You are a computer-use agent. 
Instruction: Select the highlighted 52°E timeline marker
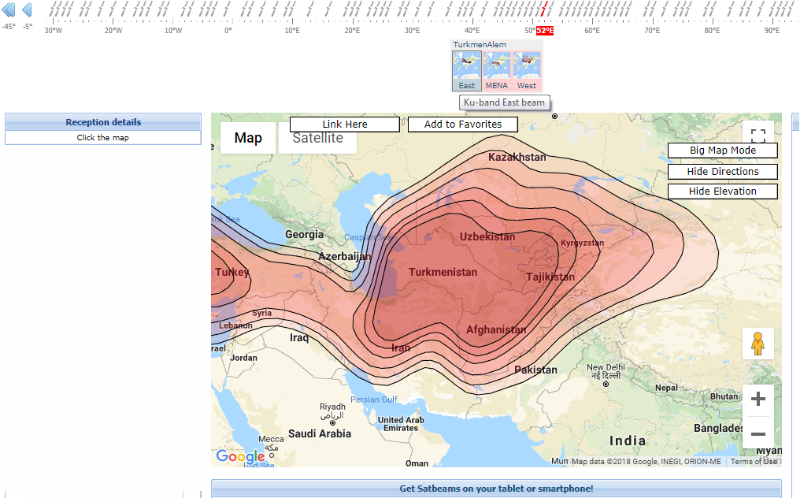[x=544, y=31]
